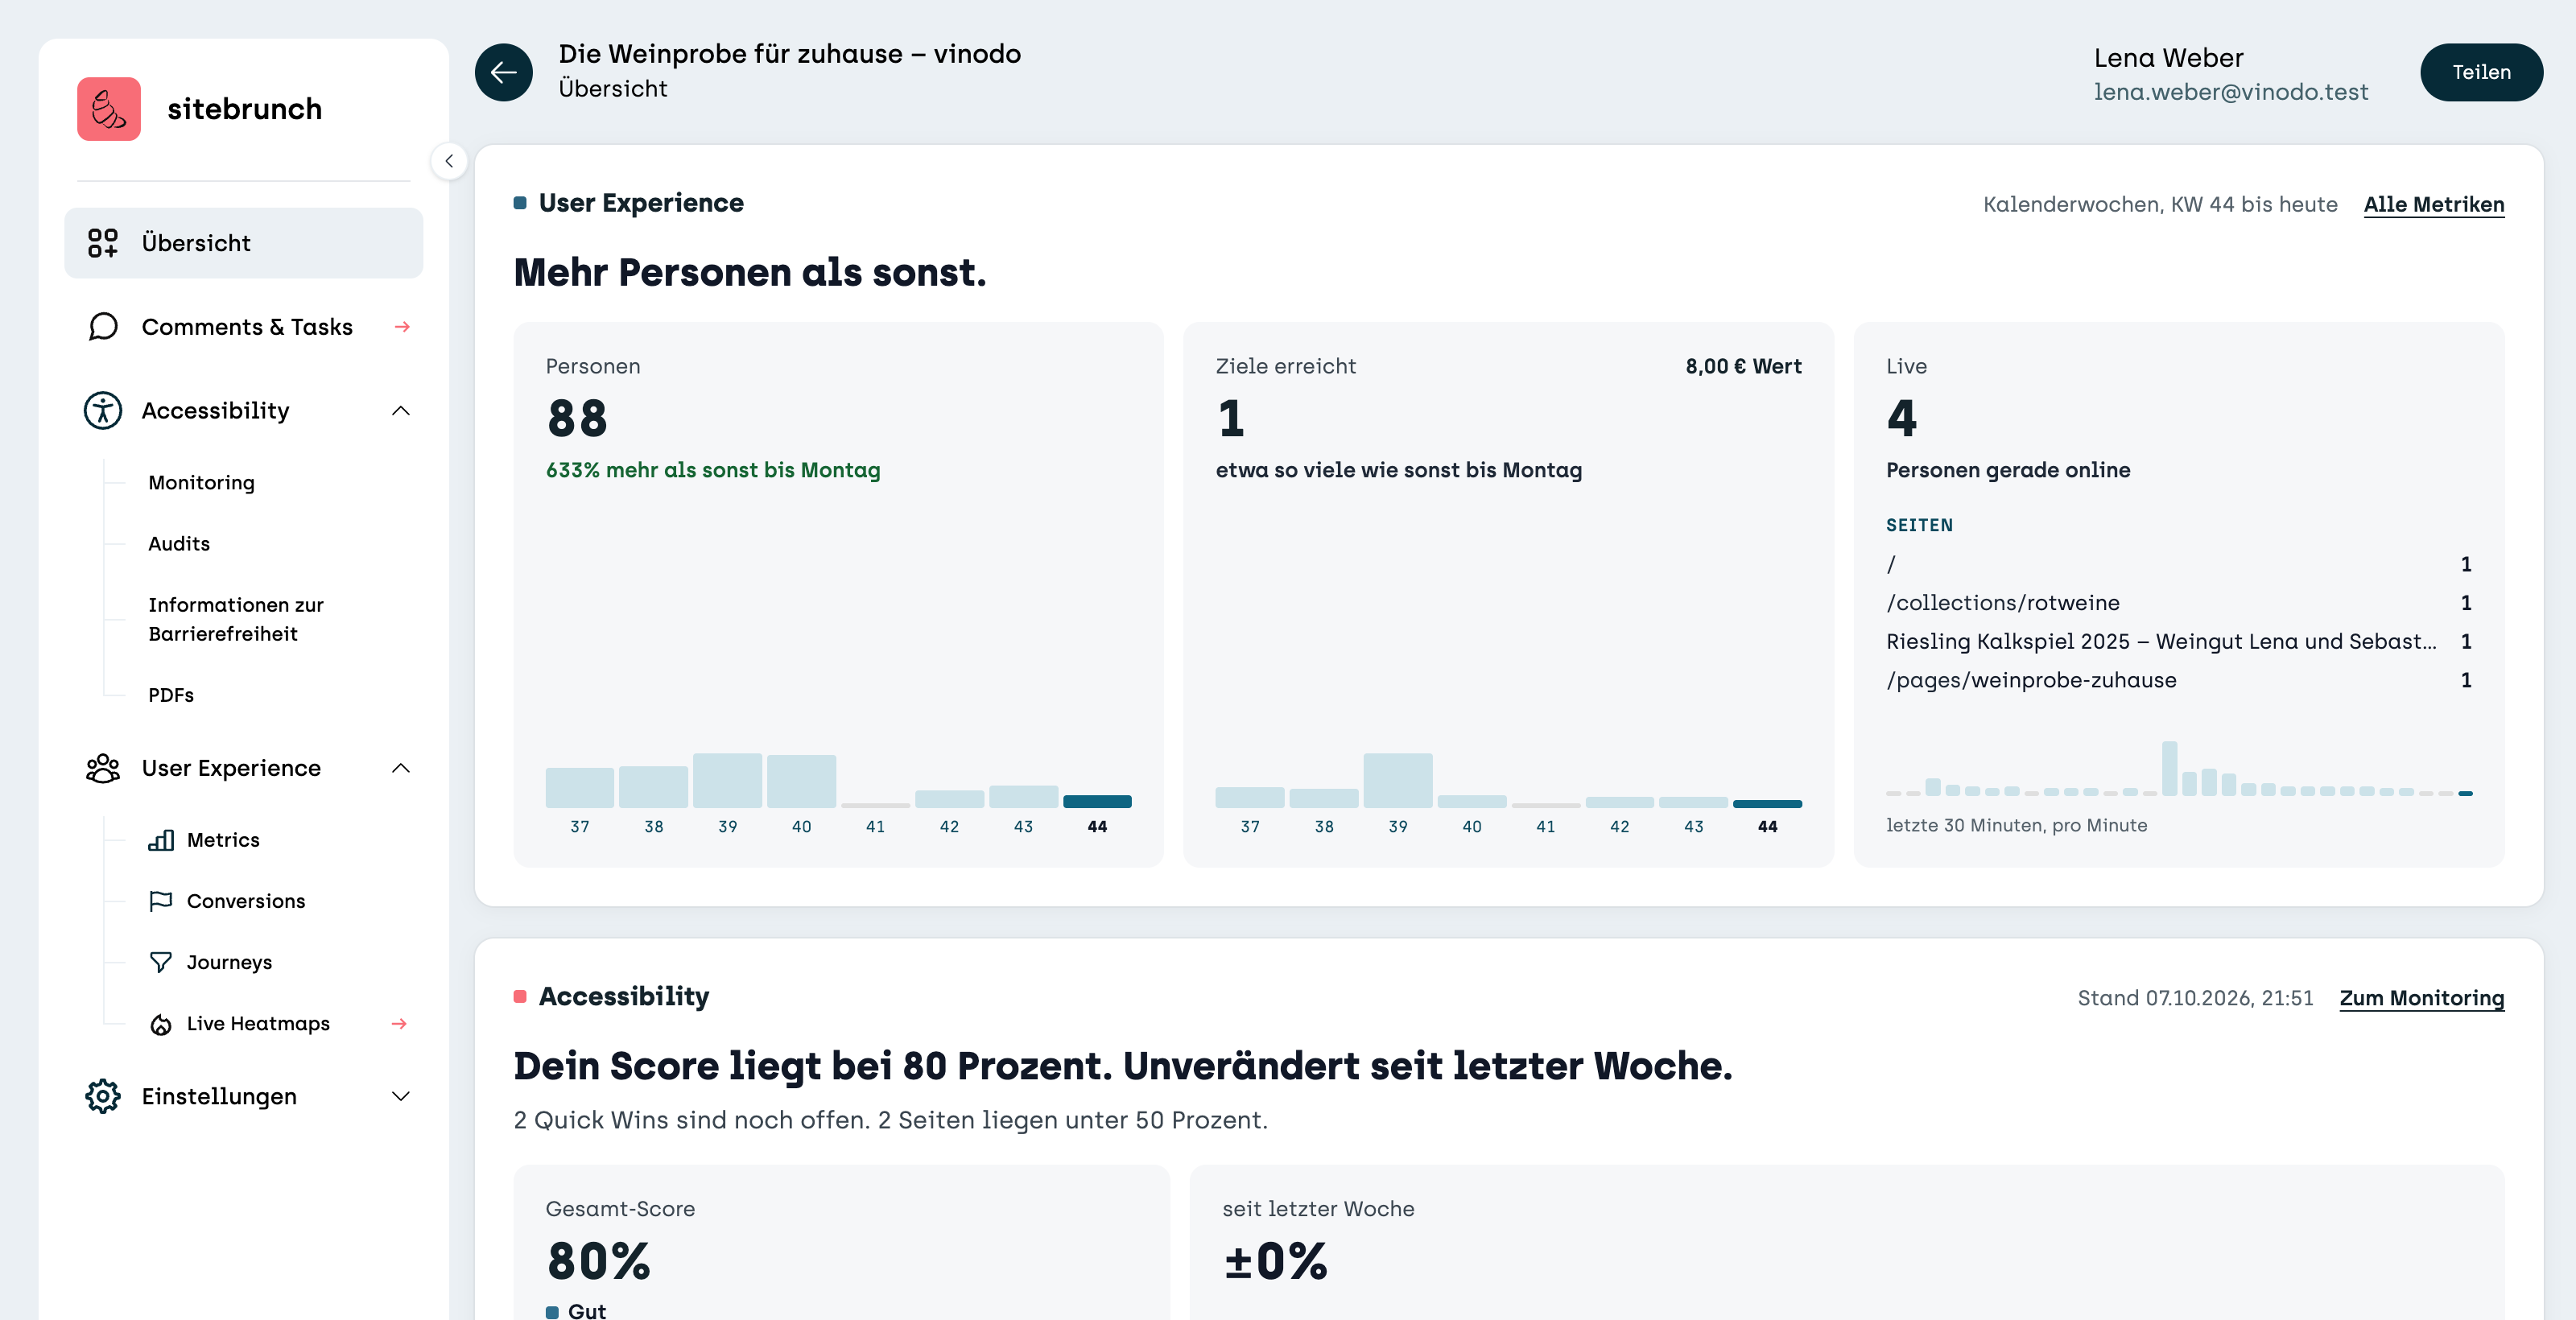
Task: Open the Audits menu item
Action: point(179,543)
